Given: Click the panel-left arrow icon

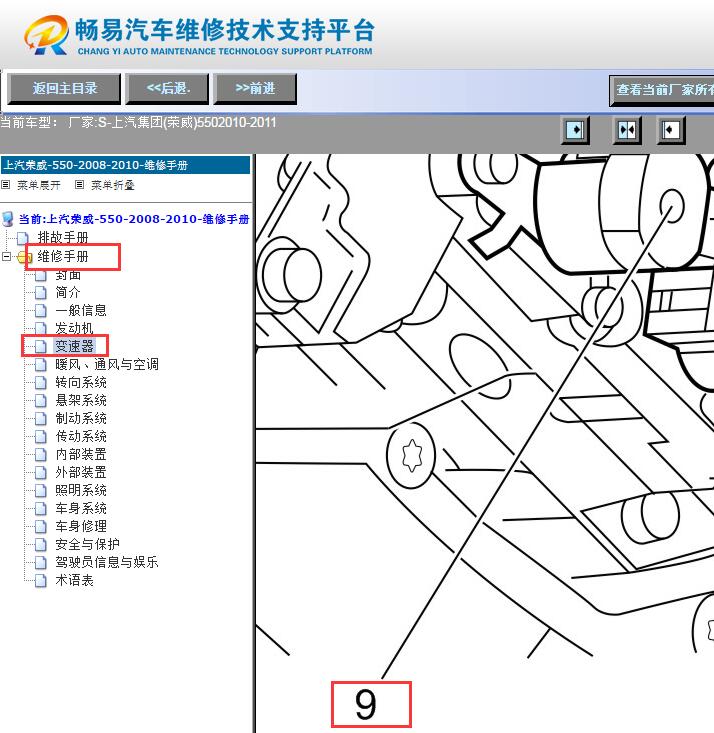Looking at the screenshot, I should 575,129.
